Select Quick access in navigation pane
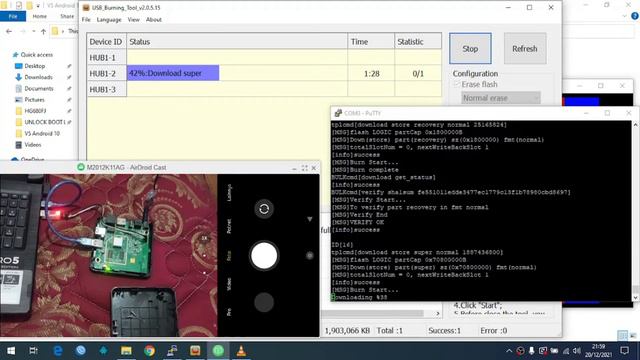This screenshot has height=360, width=640. pos(36,55)
